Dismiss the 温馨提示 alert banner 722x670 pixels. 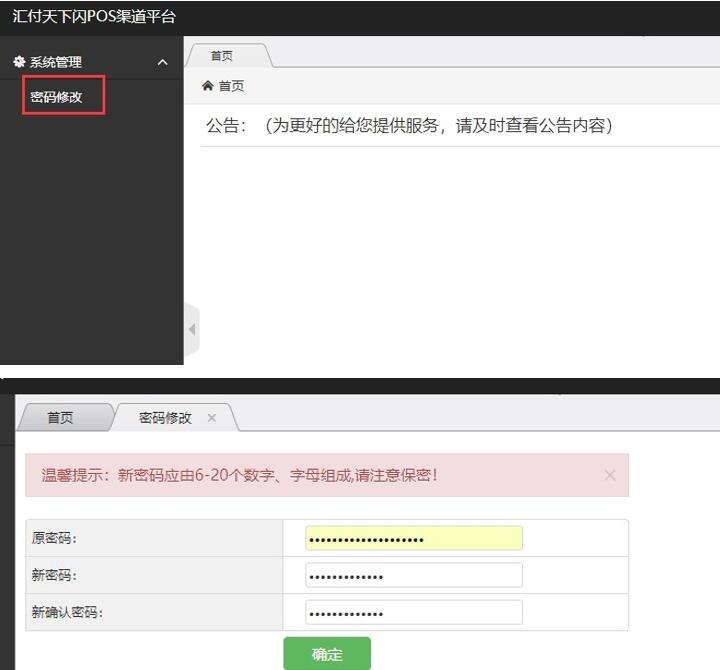click(610, 475)
